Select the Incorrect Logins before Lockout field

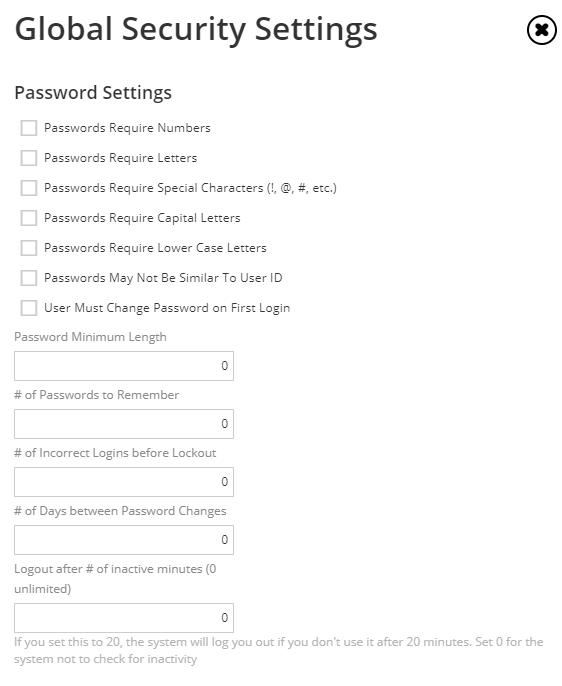[124, 482]
